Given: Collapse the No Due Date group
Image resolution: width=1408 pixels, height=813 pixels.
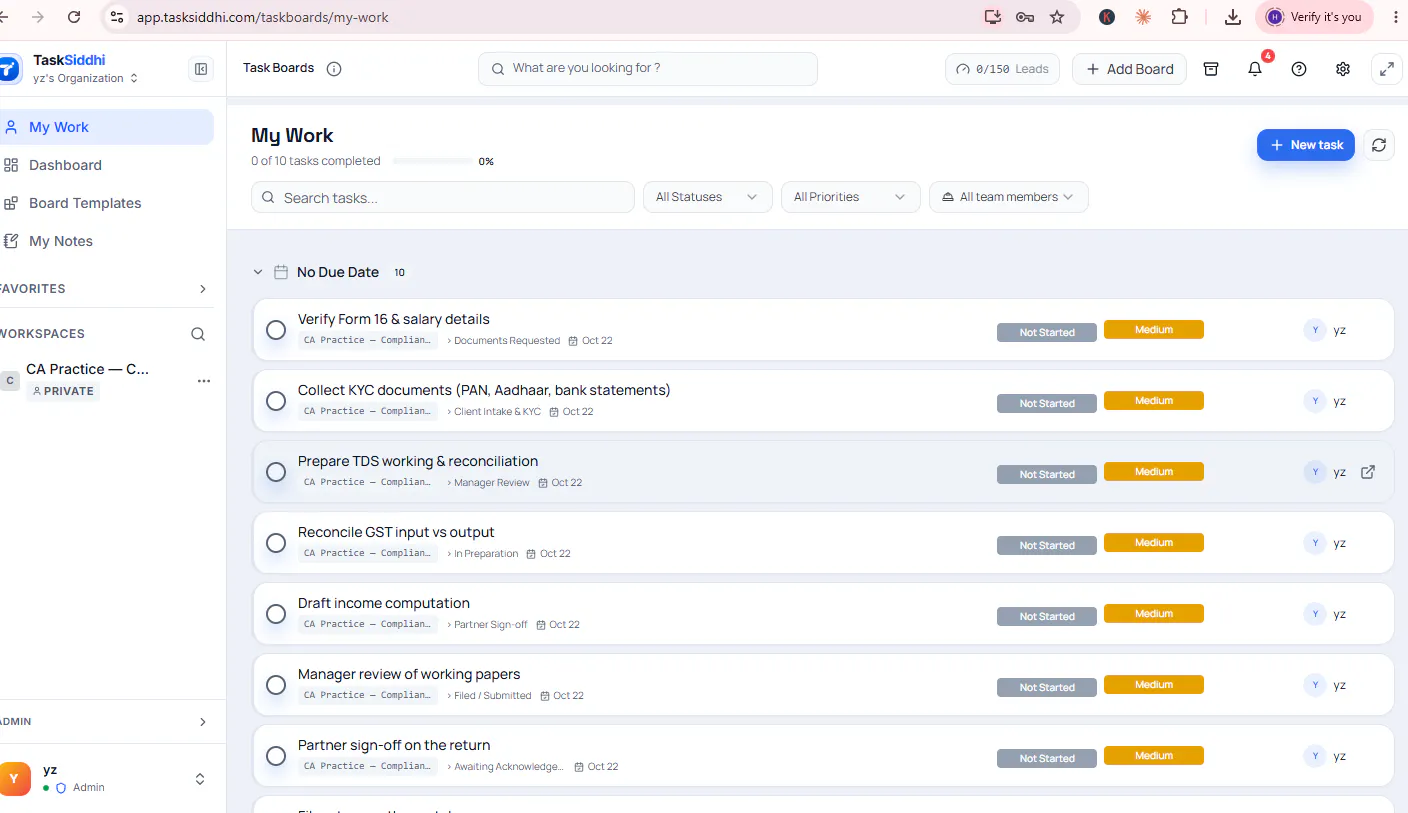Looking at the screenshot, I should click(258, 272).
